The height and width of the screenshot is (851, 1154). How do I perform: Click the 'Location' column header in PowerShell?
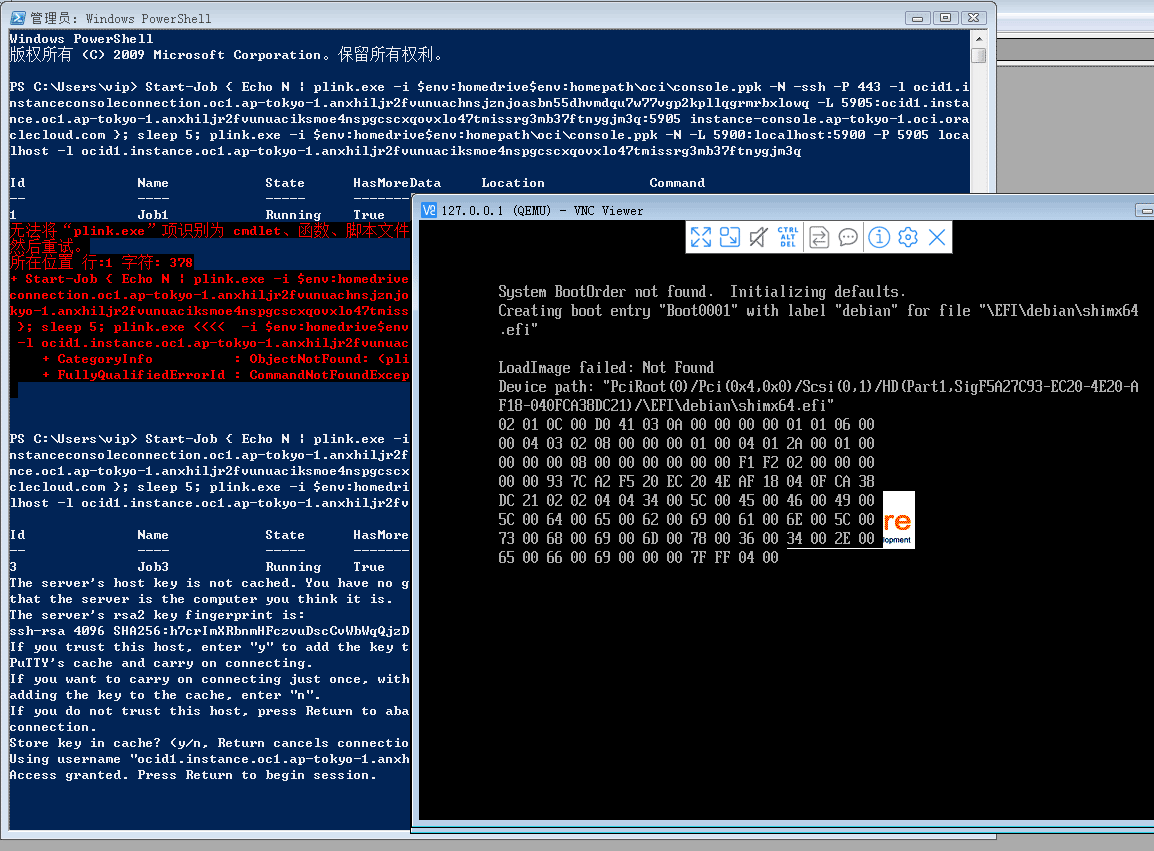pos(513,183)
